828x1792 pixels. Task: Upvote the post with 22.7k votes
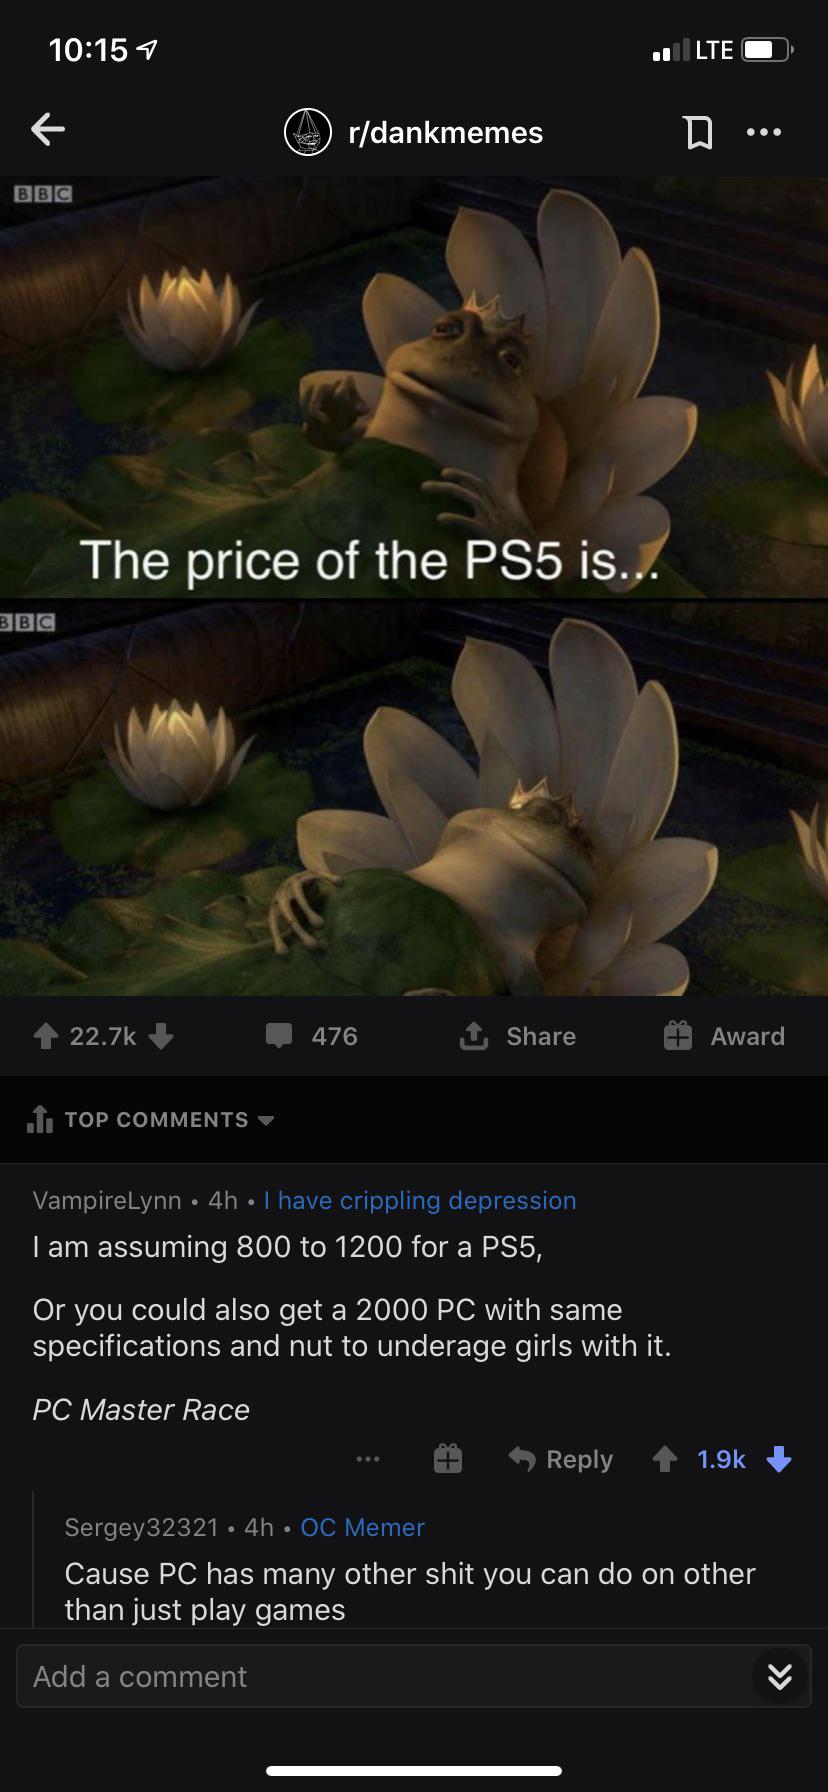(45, 1036)
